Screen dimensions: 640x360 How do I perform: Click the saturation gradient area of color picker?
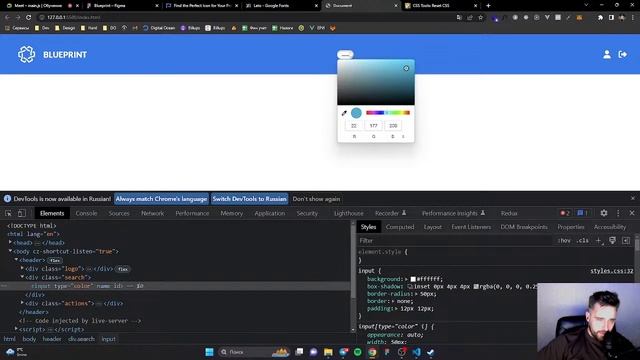376,82
